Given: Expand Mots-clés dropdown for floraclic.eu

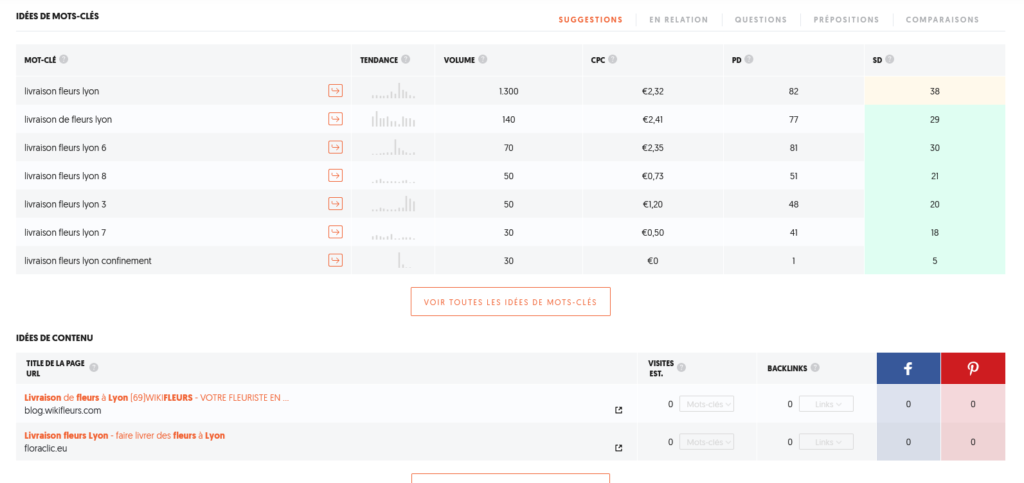Looking at the screenshot, I should [x=707, y=442].
